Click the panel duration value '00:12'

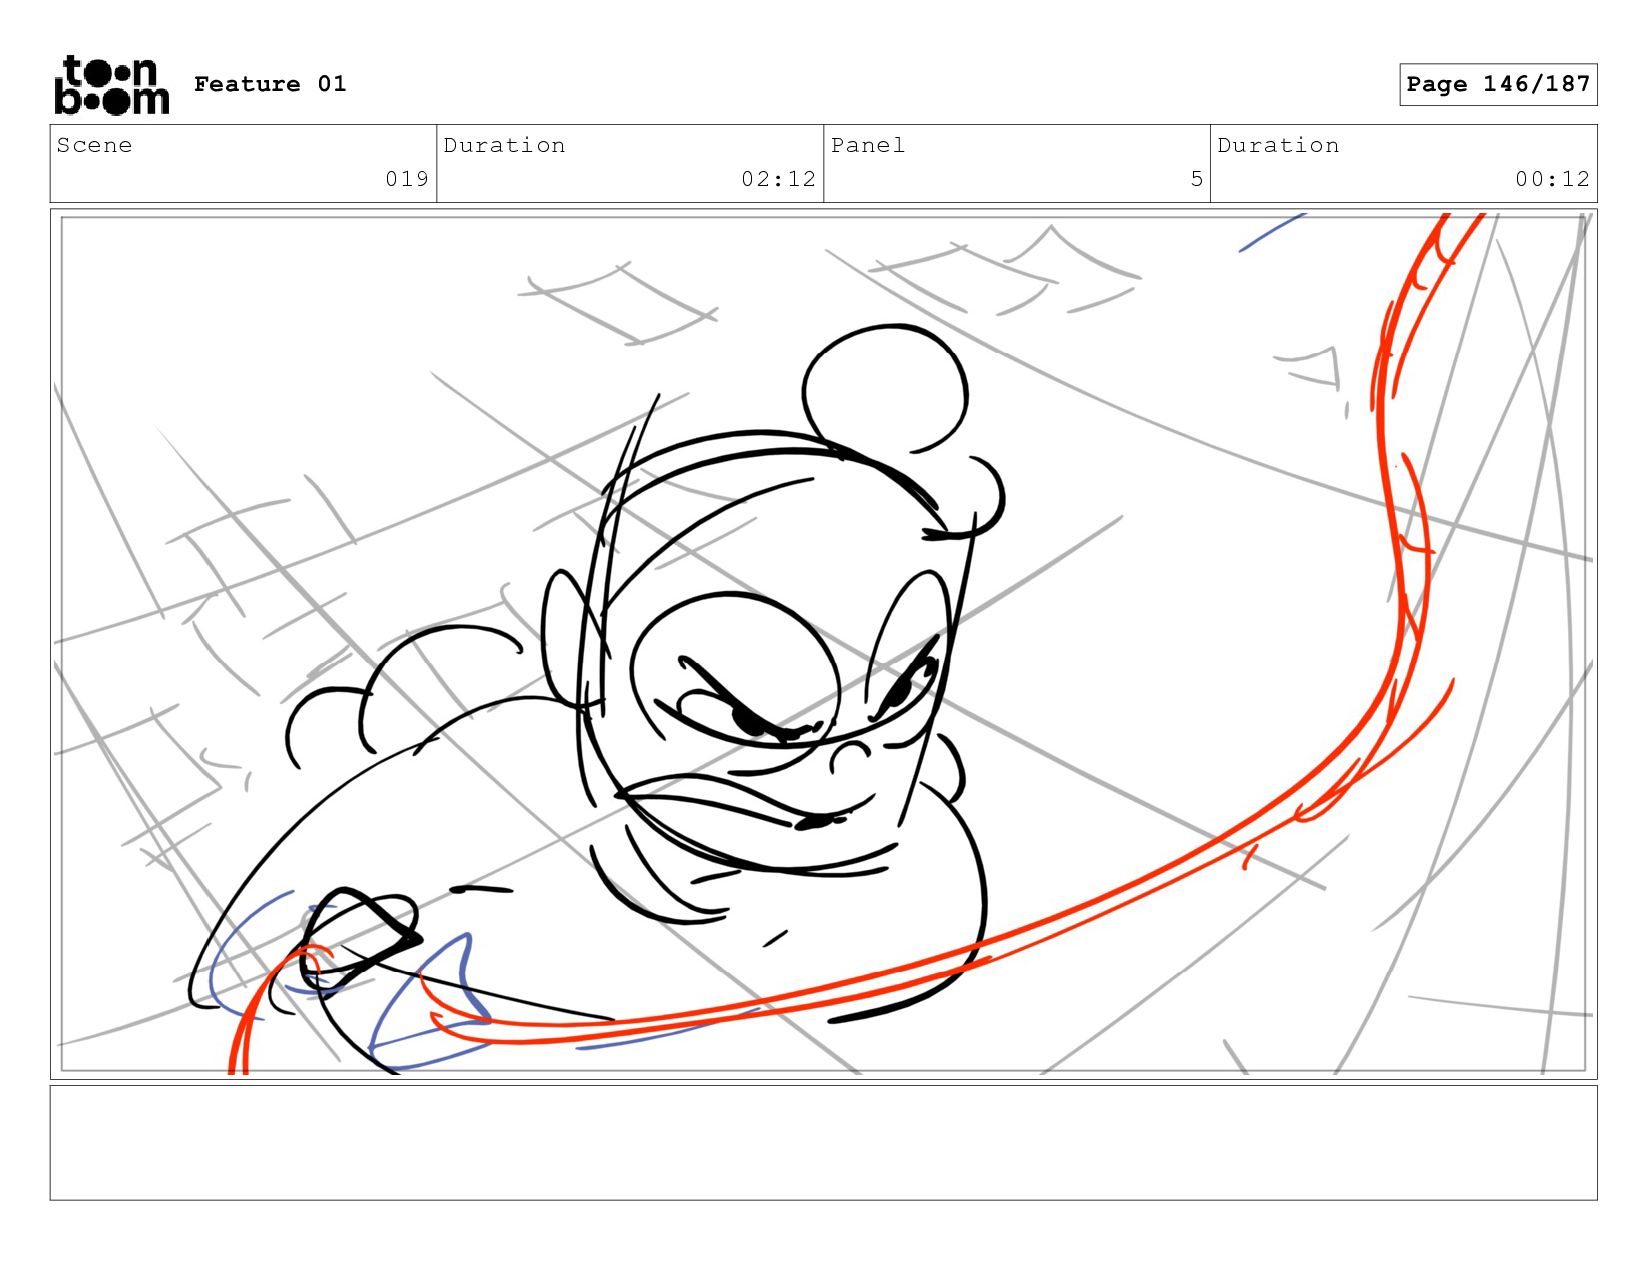(1552, 179)
